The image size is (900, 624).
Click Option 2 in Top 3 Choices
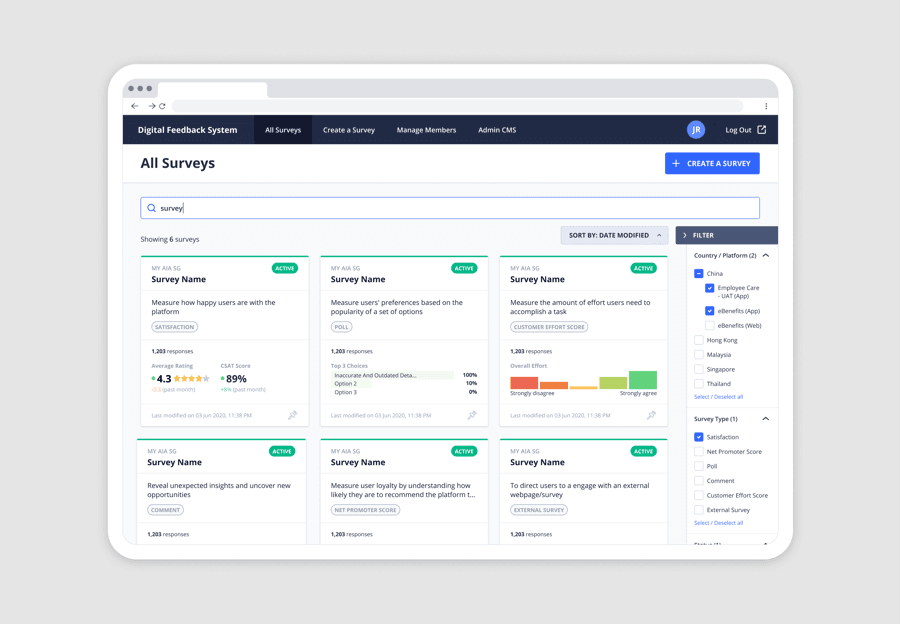[346, 383]
